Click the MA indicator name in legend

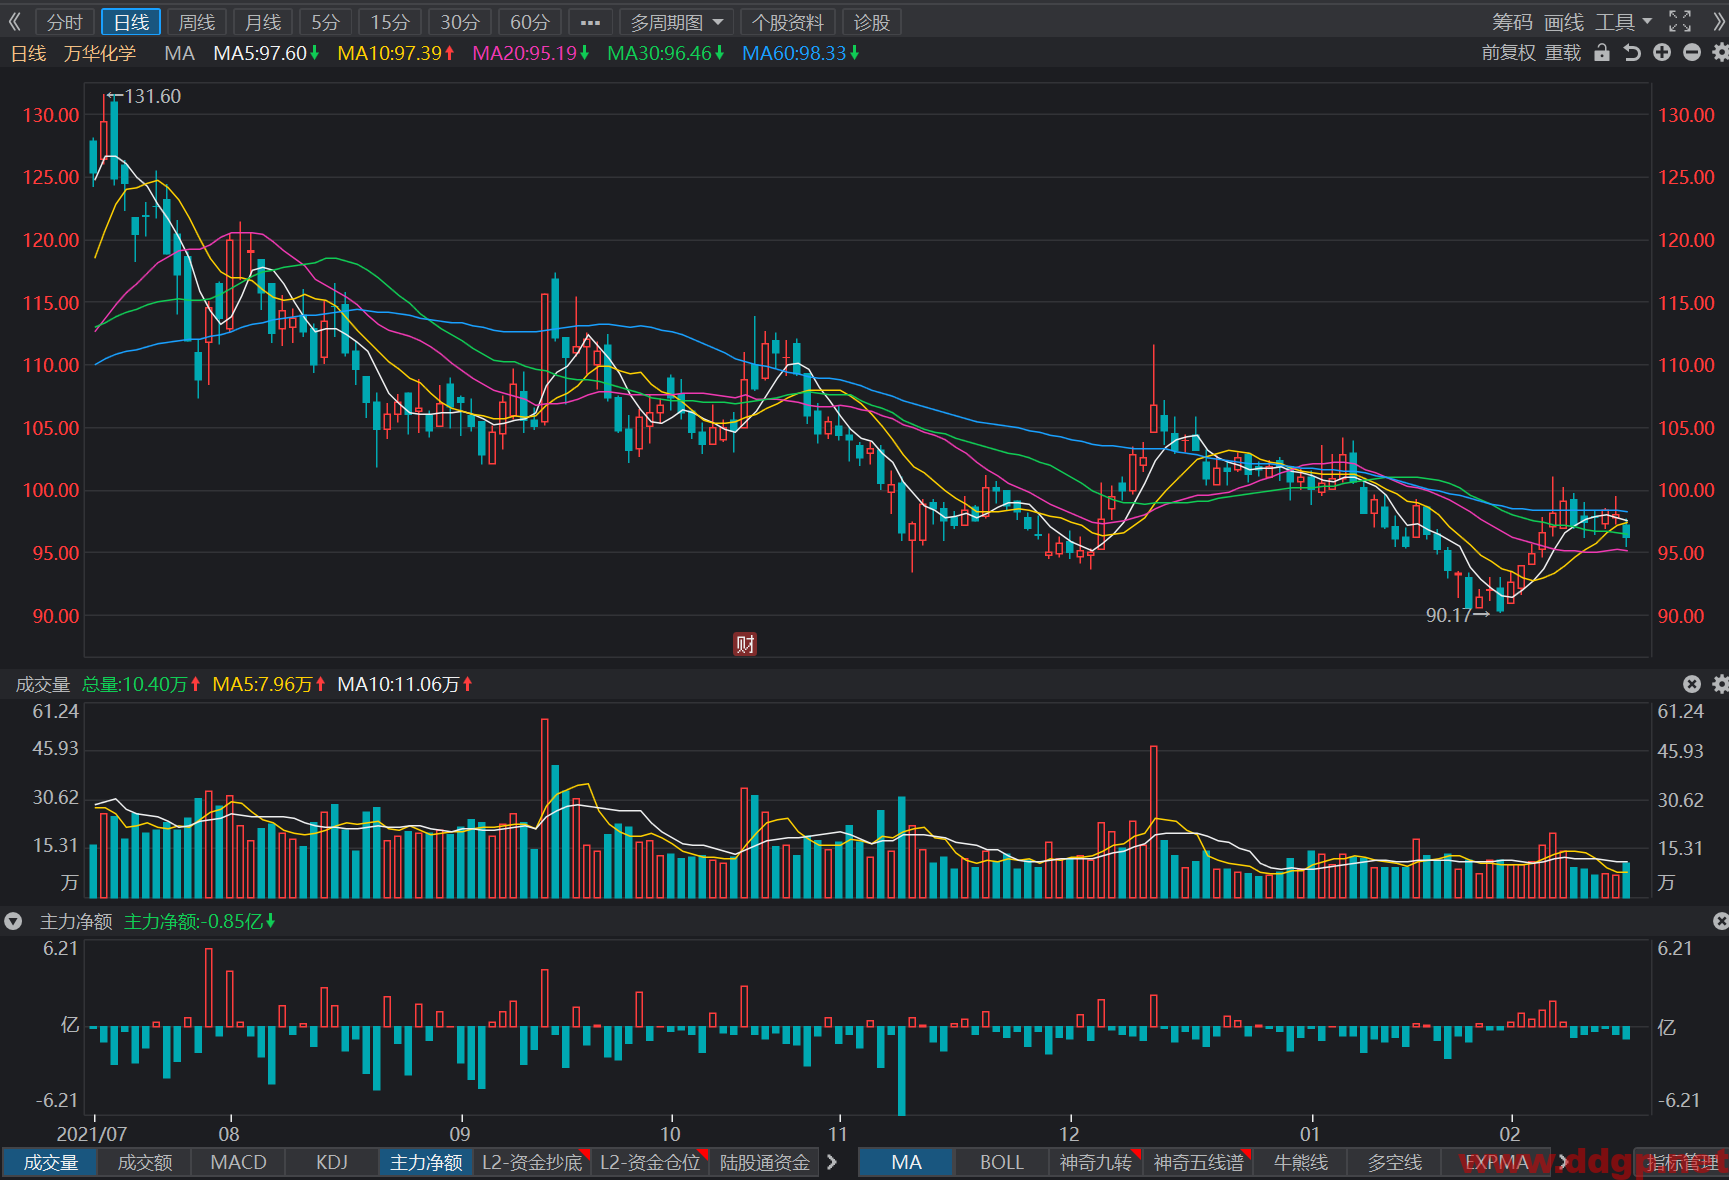[180, 53]
